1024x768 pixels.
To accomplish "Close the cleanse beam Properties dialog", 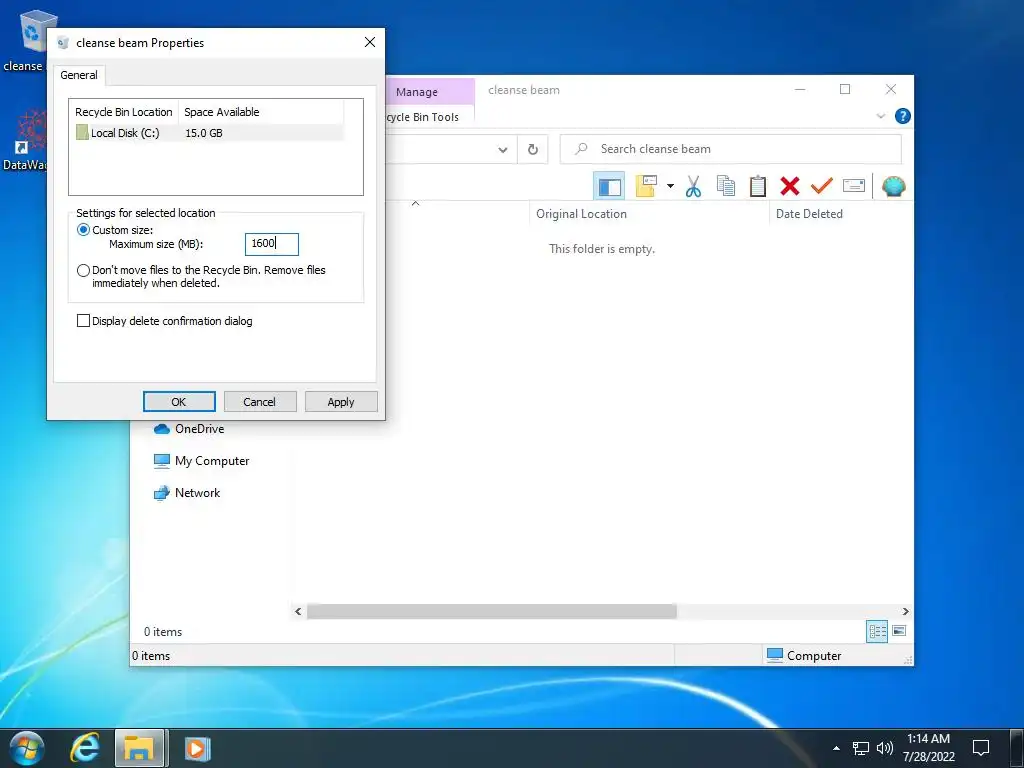I will [370, 42].
